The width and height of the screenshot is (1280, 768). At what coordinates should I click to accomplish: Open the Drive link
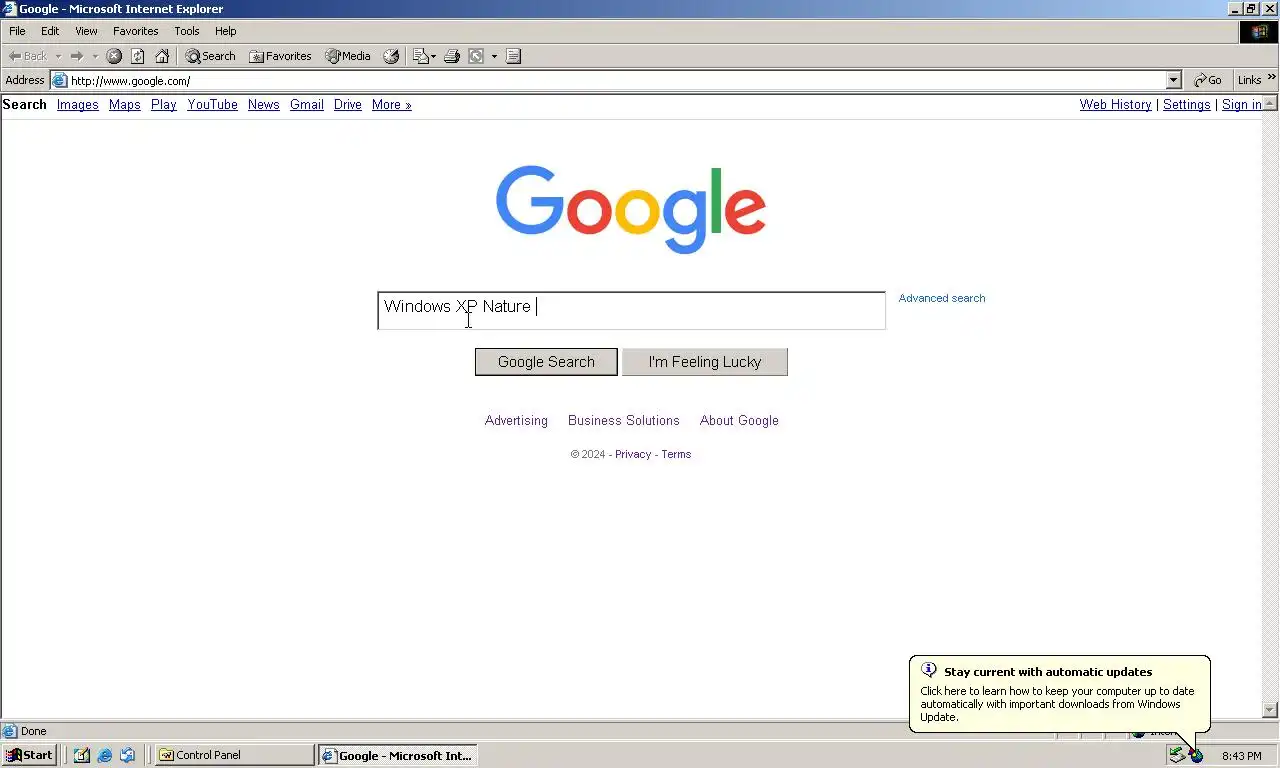348,104
